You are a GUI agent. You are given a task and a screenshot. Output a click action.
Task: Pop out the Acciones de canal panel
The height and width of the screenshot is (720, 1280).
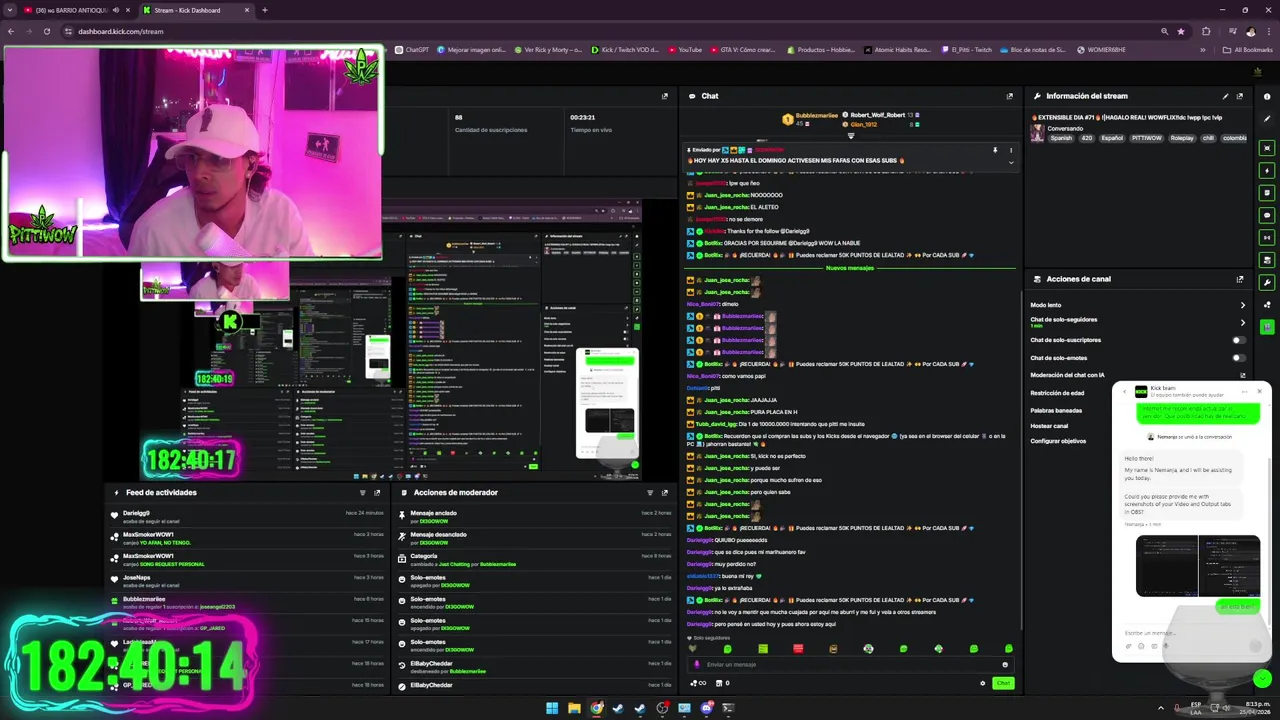coord(1240,279)
